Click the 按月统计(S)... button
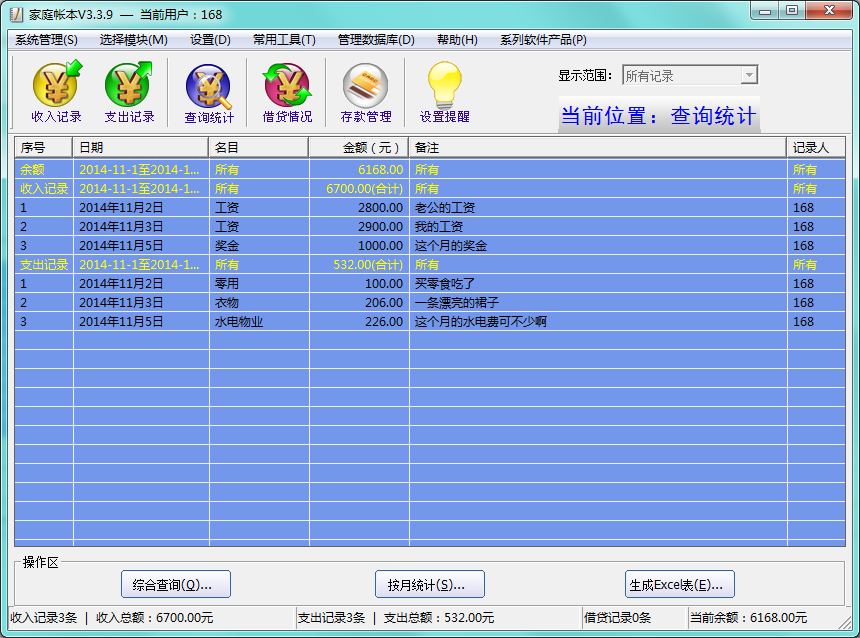 coord(429,584)
